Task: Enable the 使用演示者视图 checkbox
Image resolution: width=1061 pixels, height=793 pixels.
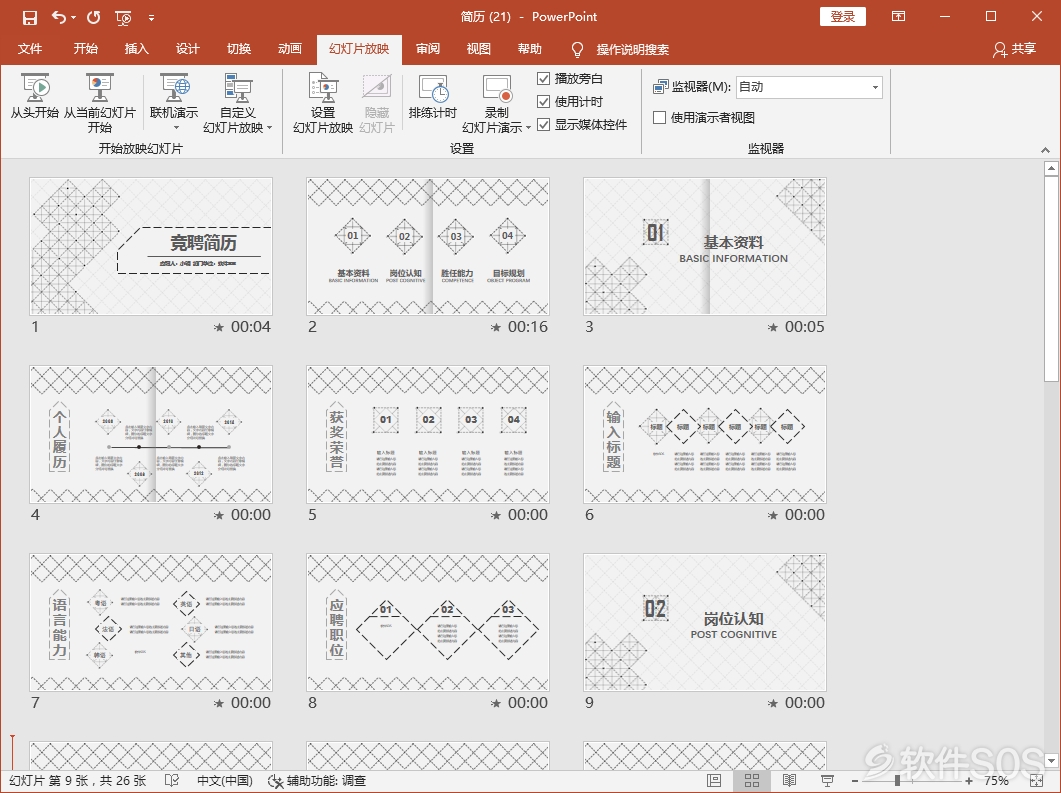Action: [x=660, y=118]
